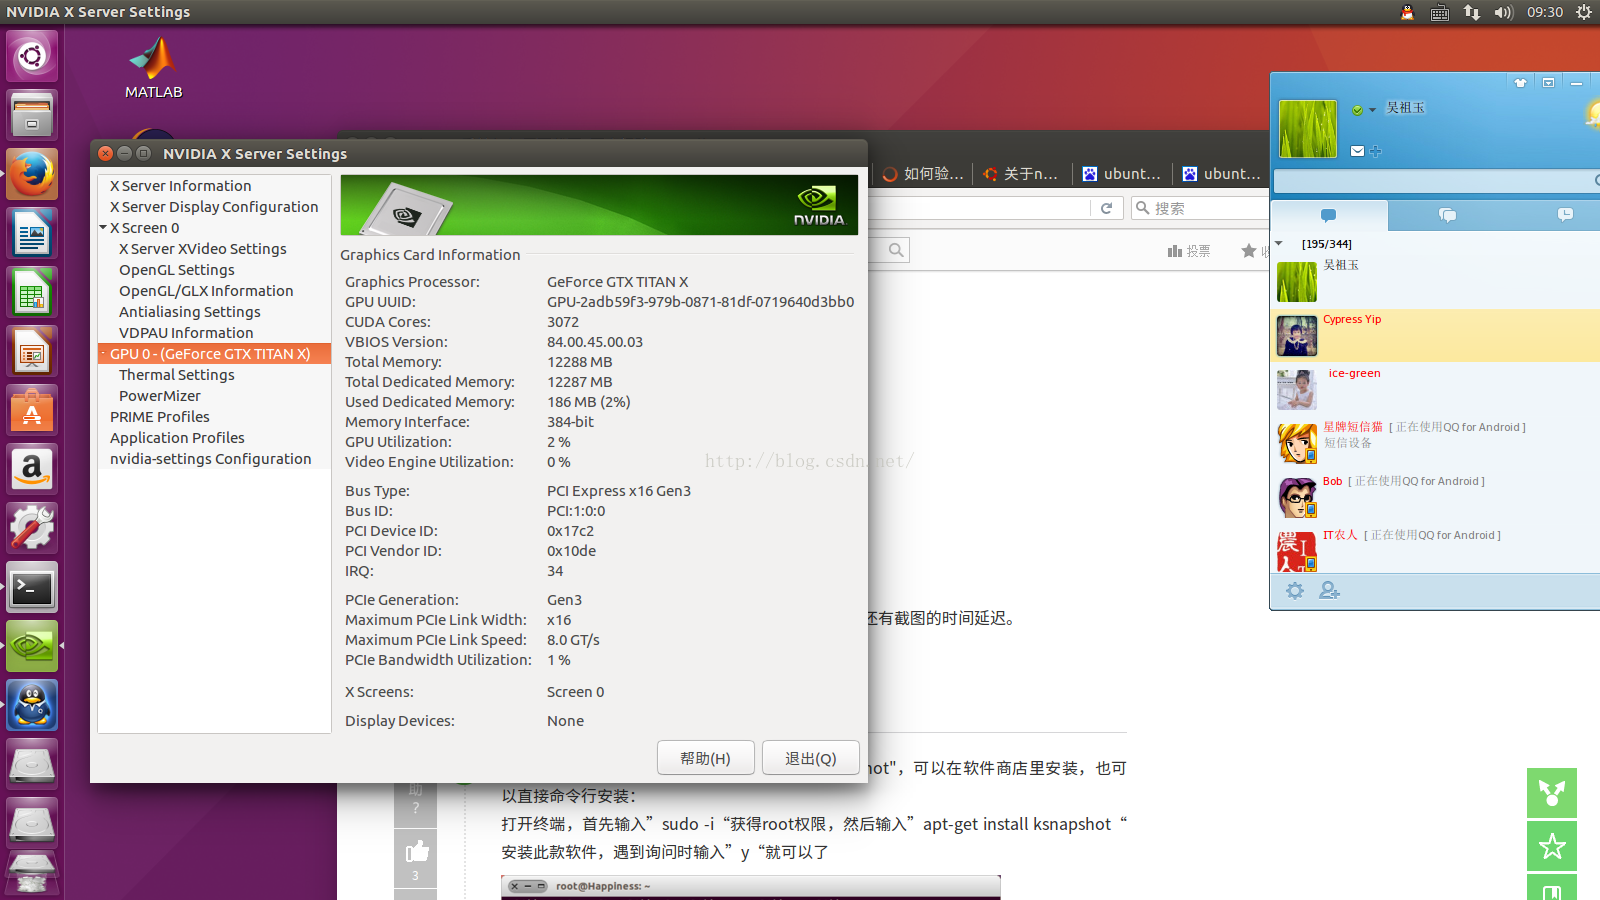
Task: Open nvidia-settings Configuration page
Action: tap(211, 459)
